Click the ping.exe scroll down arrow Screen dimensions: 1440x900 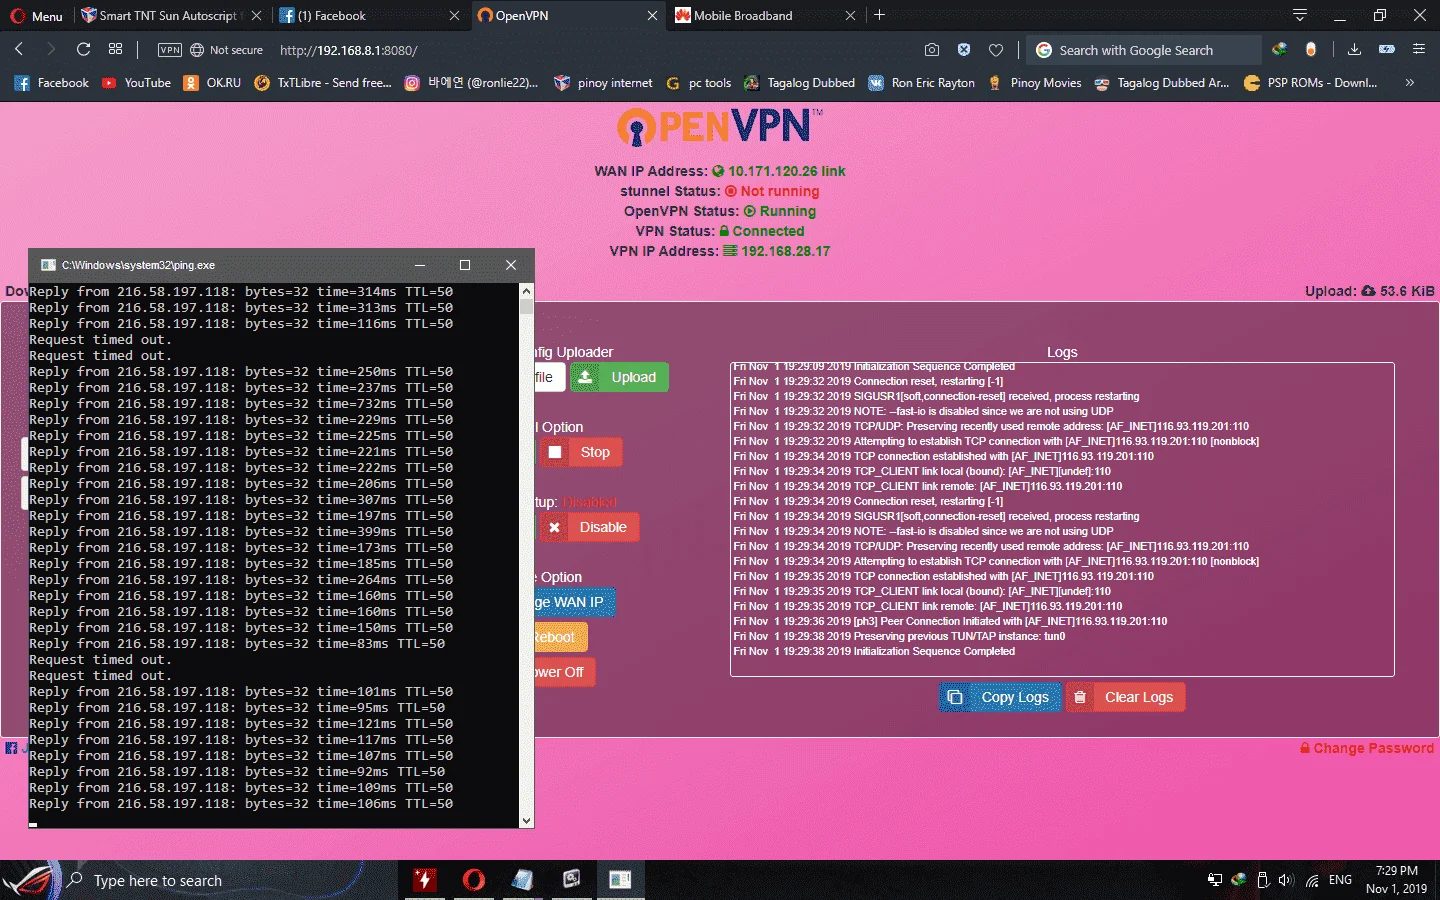(526, 821)
